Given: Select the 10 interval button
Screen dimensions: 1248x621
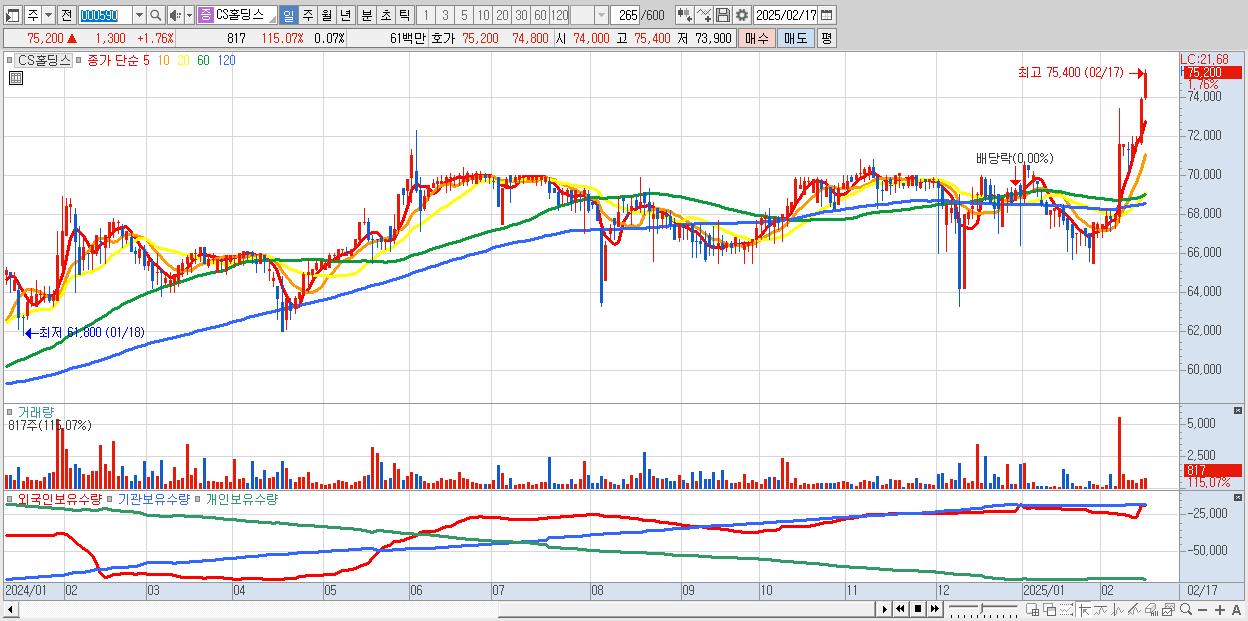Looking at the screenshot, I should tap(483, 16).
